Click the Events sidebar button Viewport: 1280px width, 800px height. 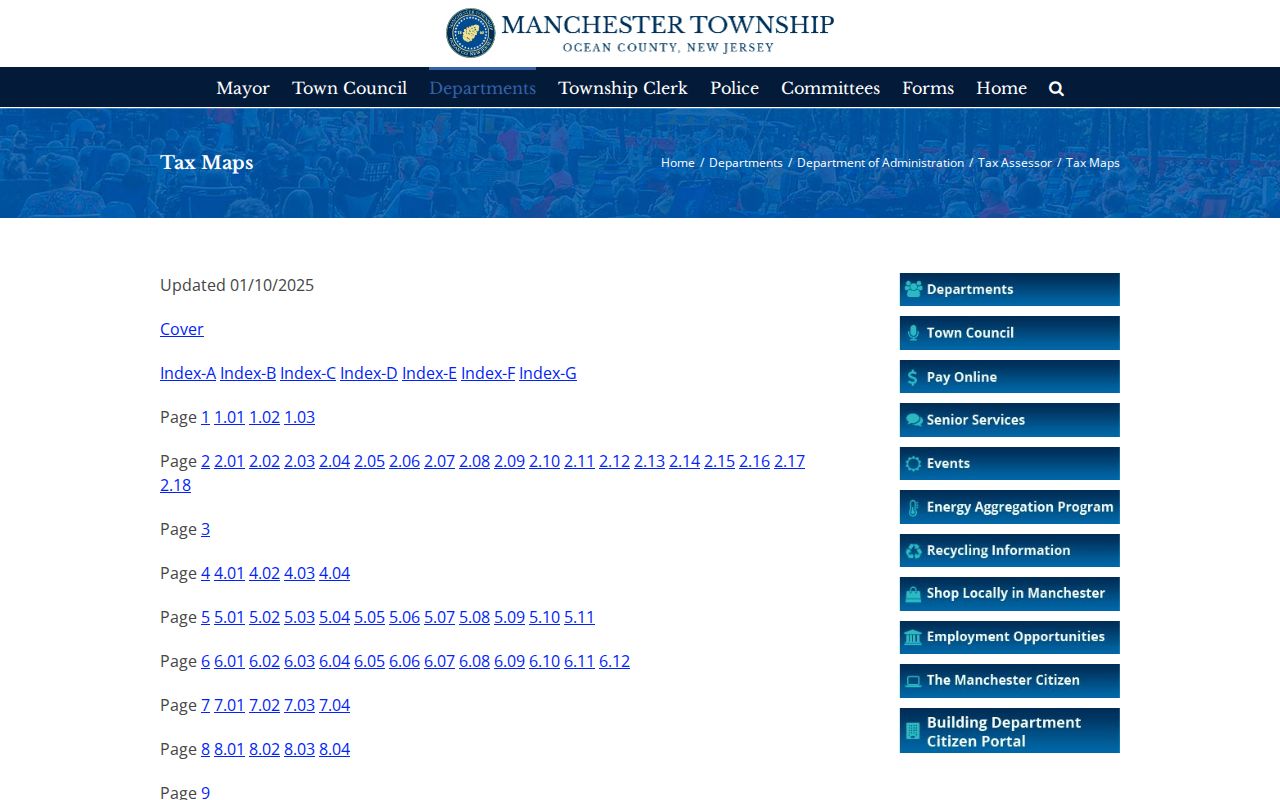click(1010, 463)
